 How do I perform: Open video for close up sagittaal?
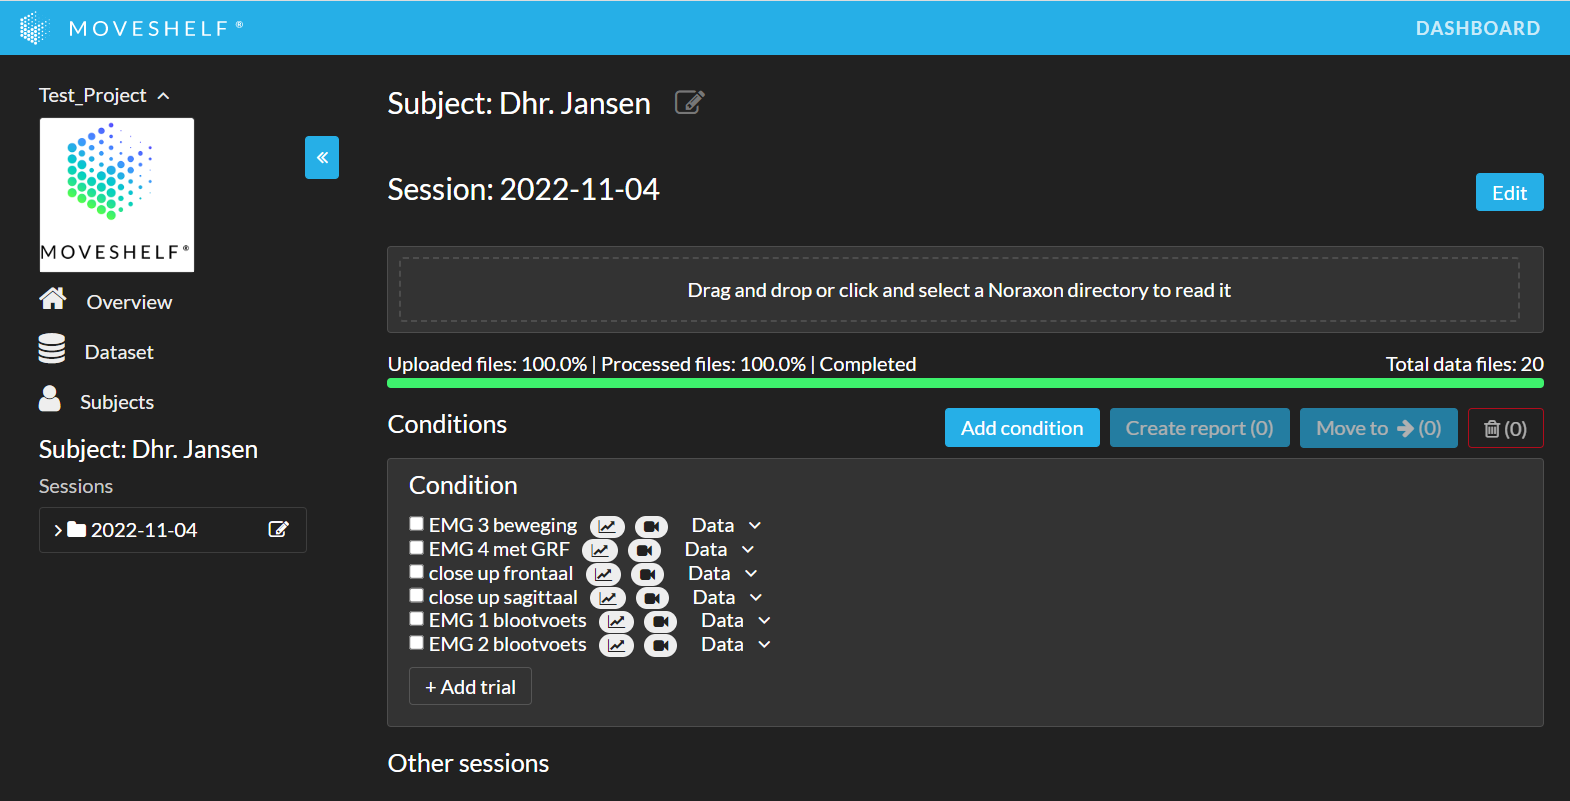point(652,599)
